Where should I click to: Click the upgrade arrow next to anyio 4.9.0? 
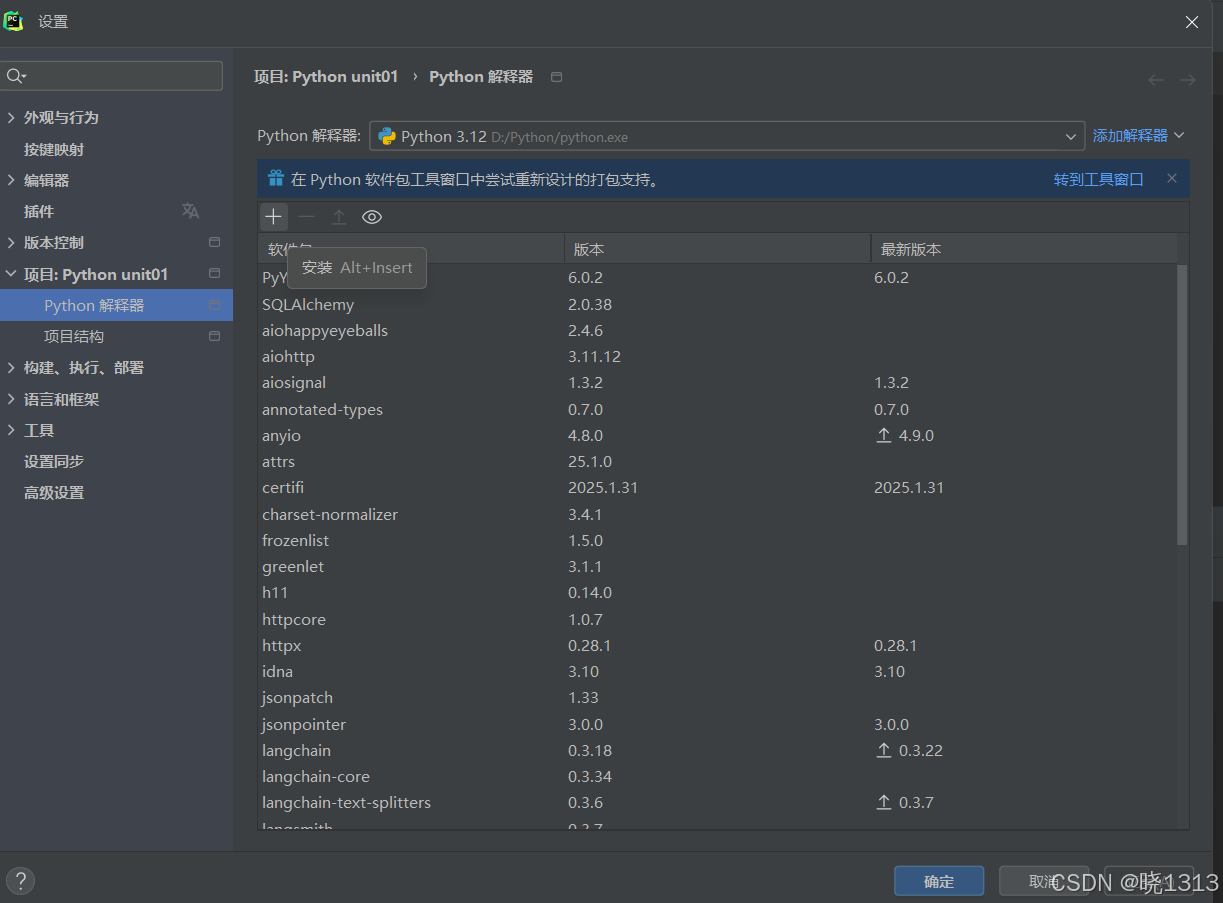(x=883, y=435)
